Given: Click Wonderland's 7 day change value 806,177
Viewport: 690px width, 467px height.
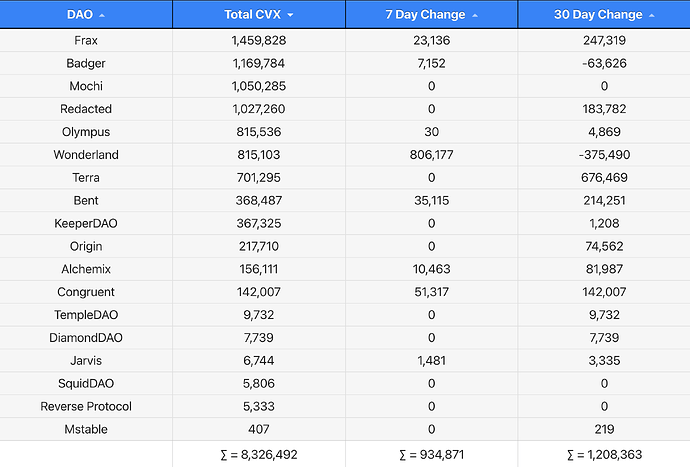Looking at the screenshot, I should click(x=431, y=154).
